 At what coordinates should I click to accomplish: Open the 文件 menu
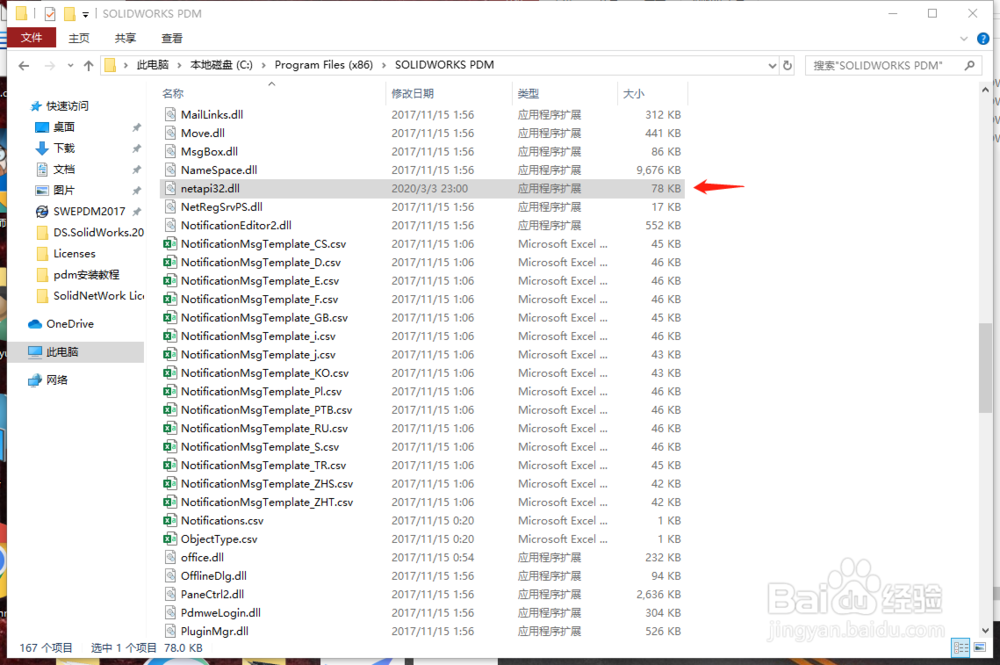pos(31,38)
